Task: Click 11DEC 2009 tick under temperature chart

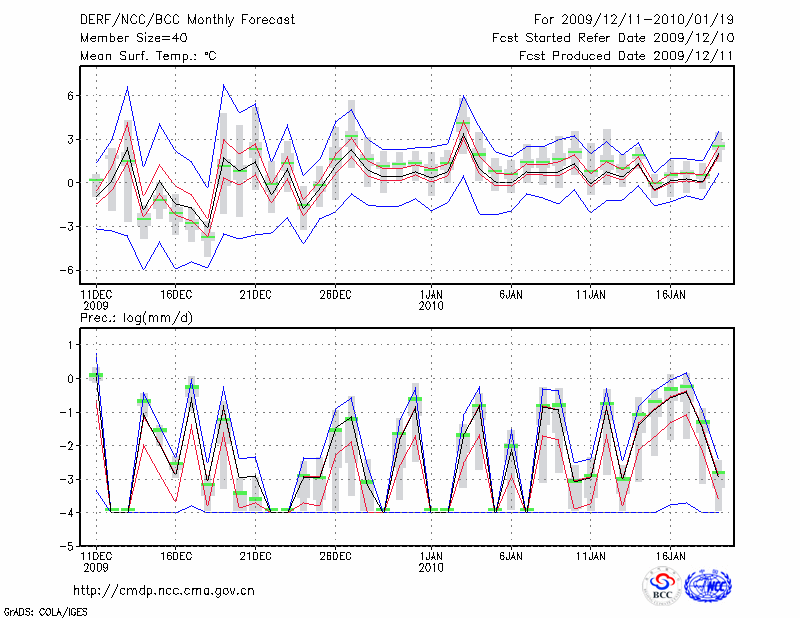Action: [96, 300]
